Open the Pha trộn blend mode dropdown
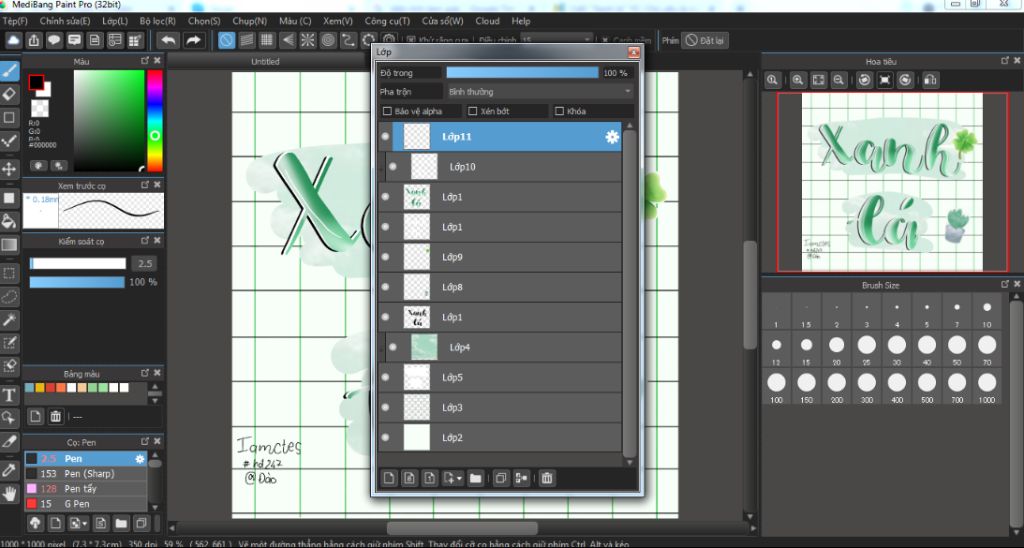The image size is (1024, 548). [x=540, y=91]
